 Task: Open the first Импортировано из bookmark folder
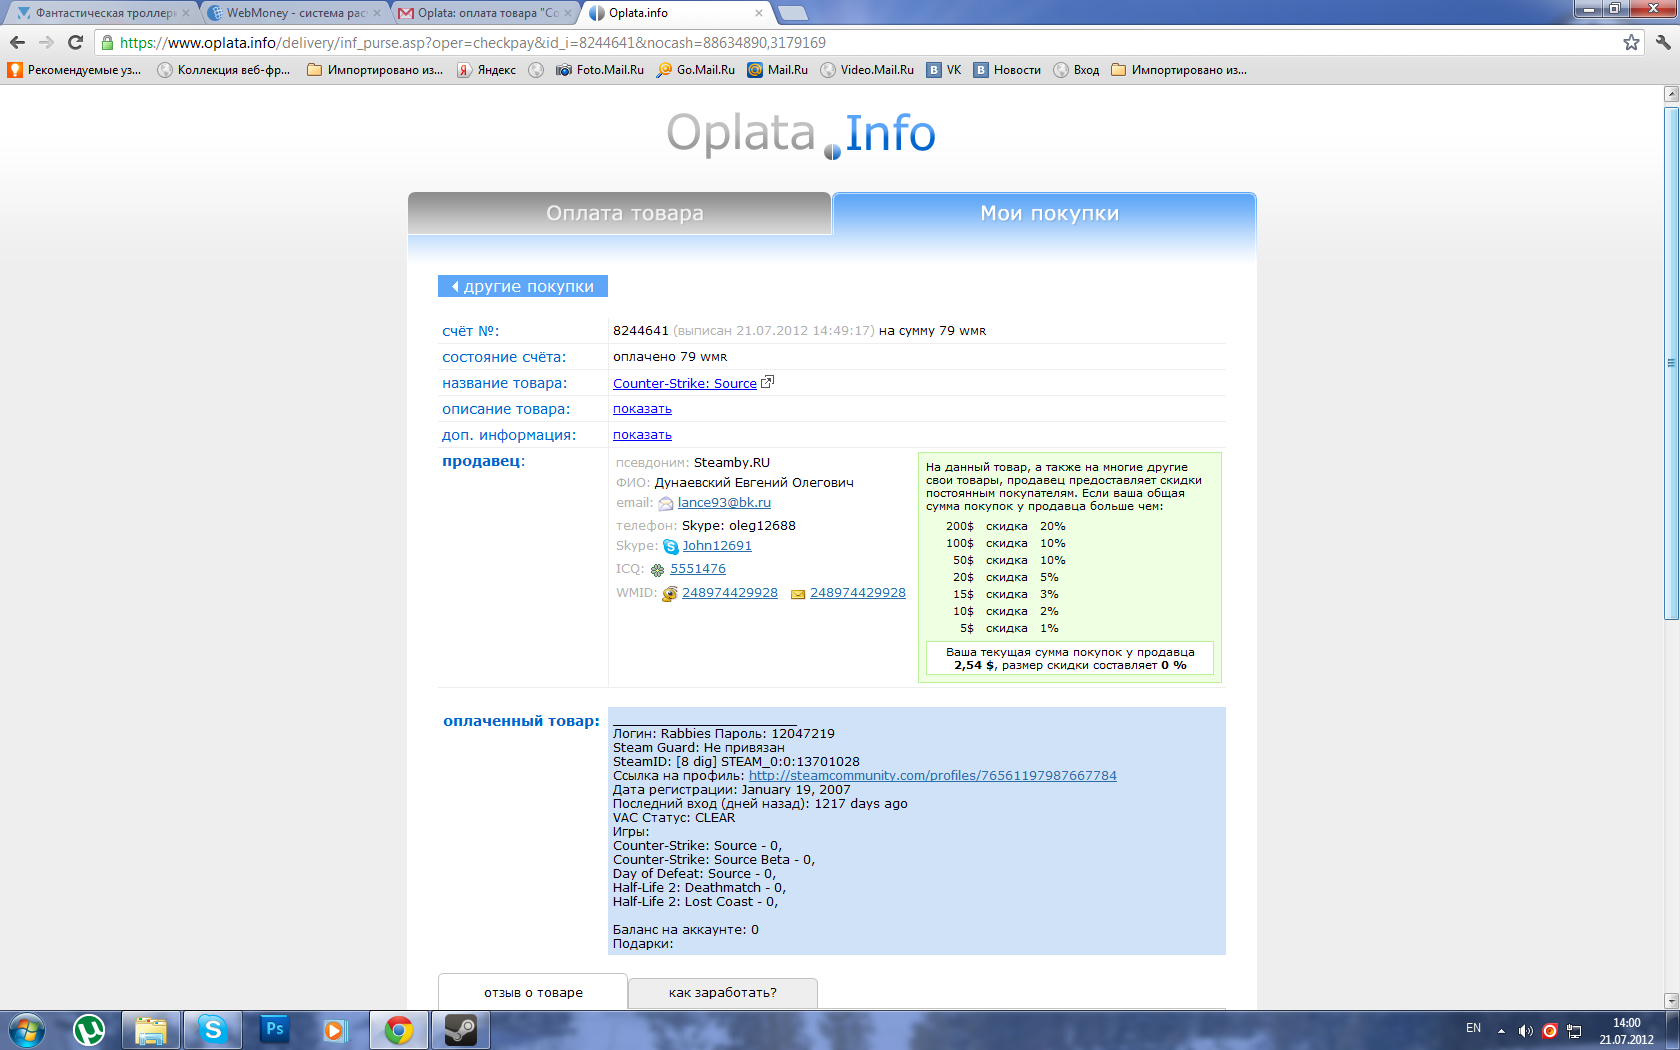[x=375, y=70]
